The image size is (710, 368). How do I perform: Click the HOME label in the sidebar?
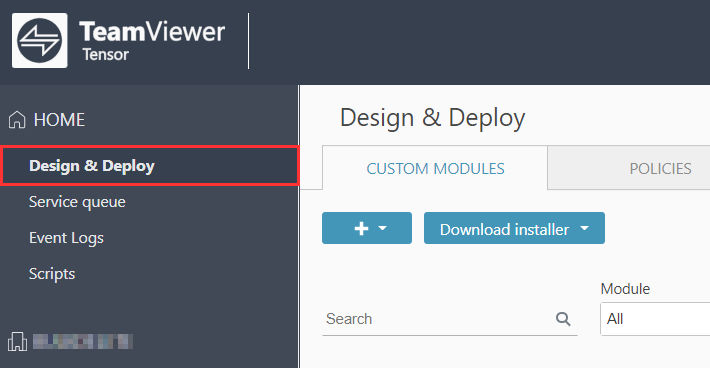[59, 120]
